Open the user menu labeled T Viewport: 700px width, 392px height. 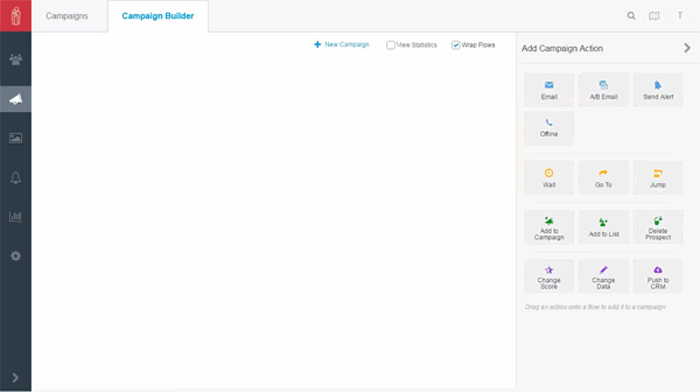680,16
